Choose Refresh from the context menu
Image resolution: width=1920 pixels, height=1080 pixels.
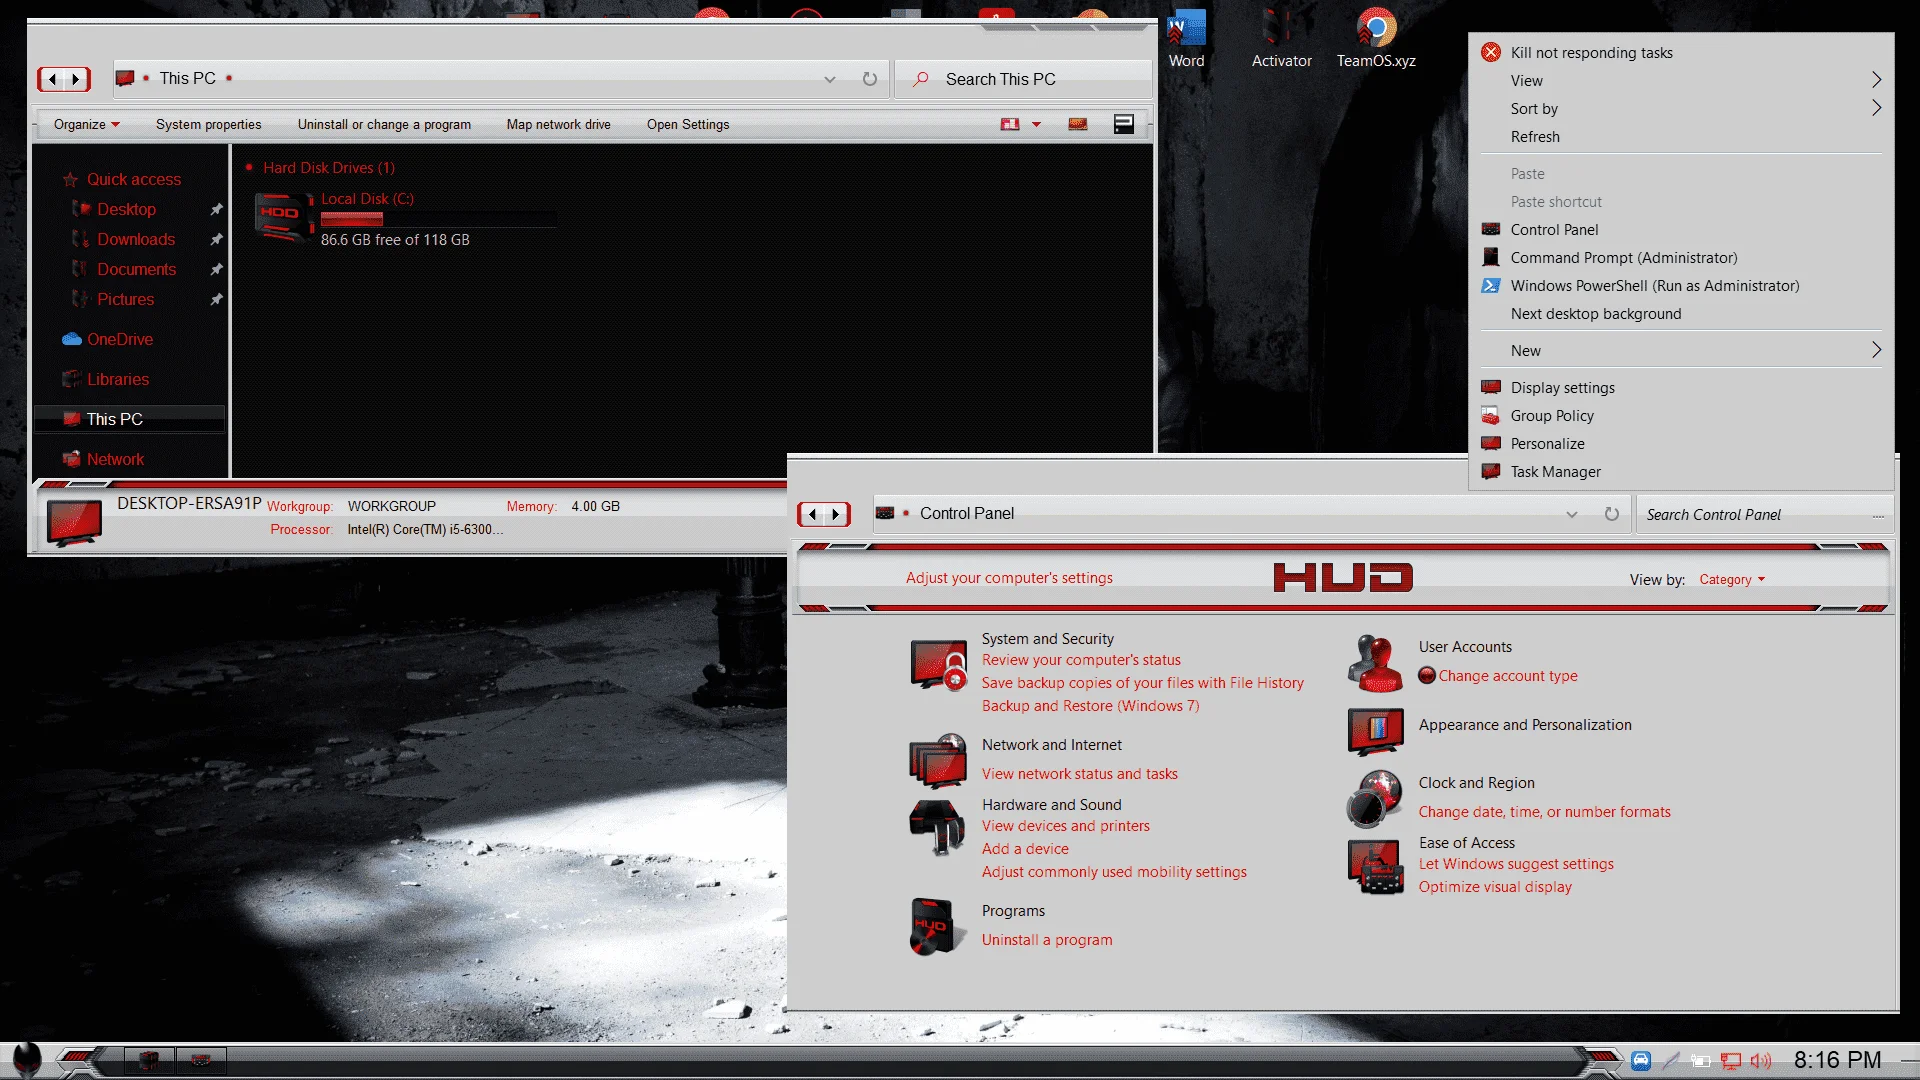pyautogui.click(x=1682, y=136)
